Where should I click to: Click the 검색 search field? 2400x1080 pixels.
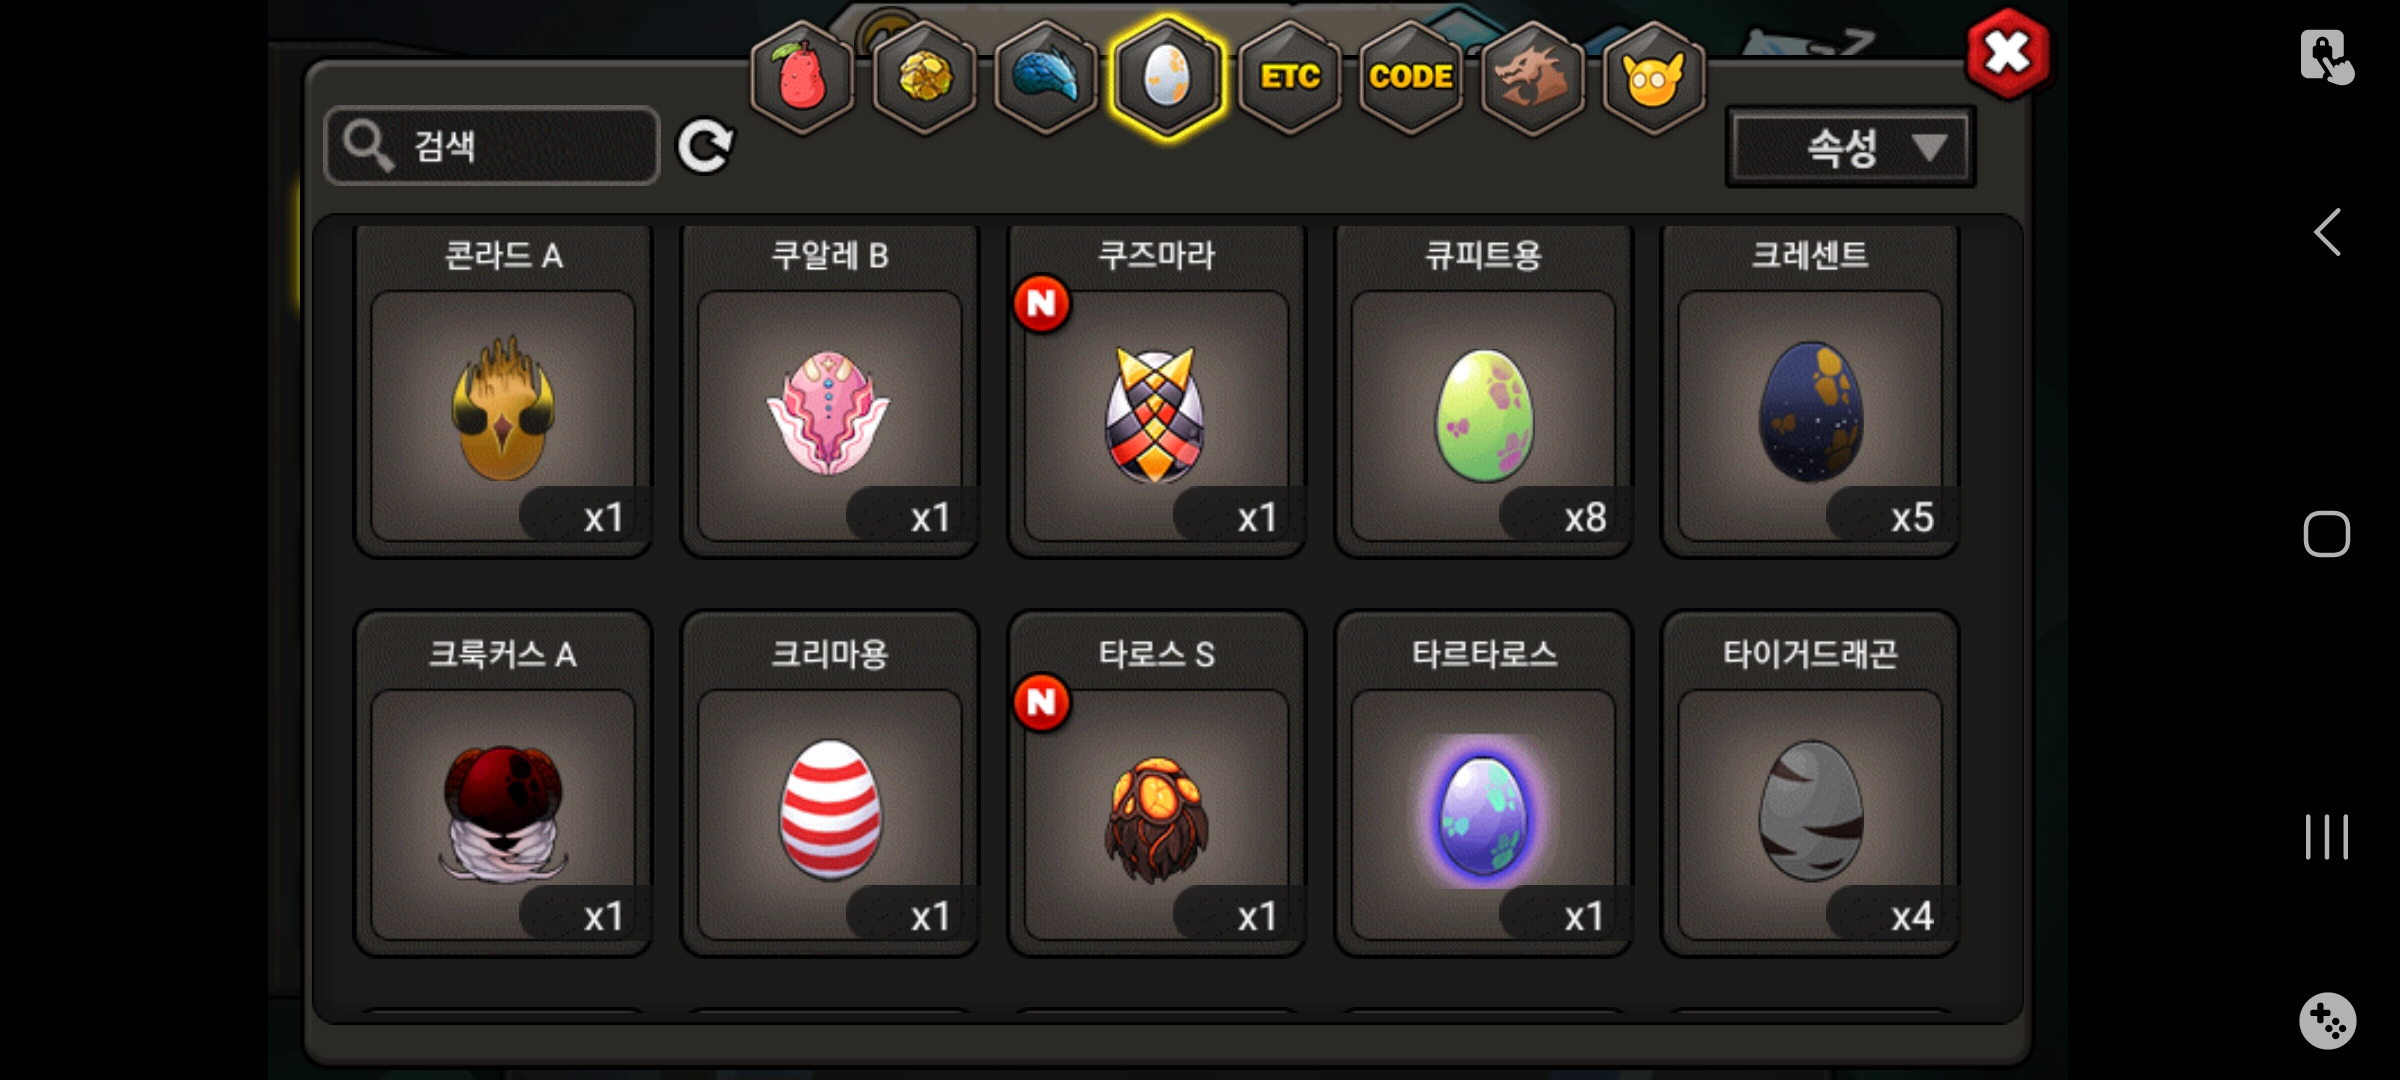[x=492, y=146]
